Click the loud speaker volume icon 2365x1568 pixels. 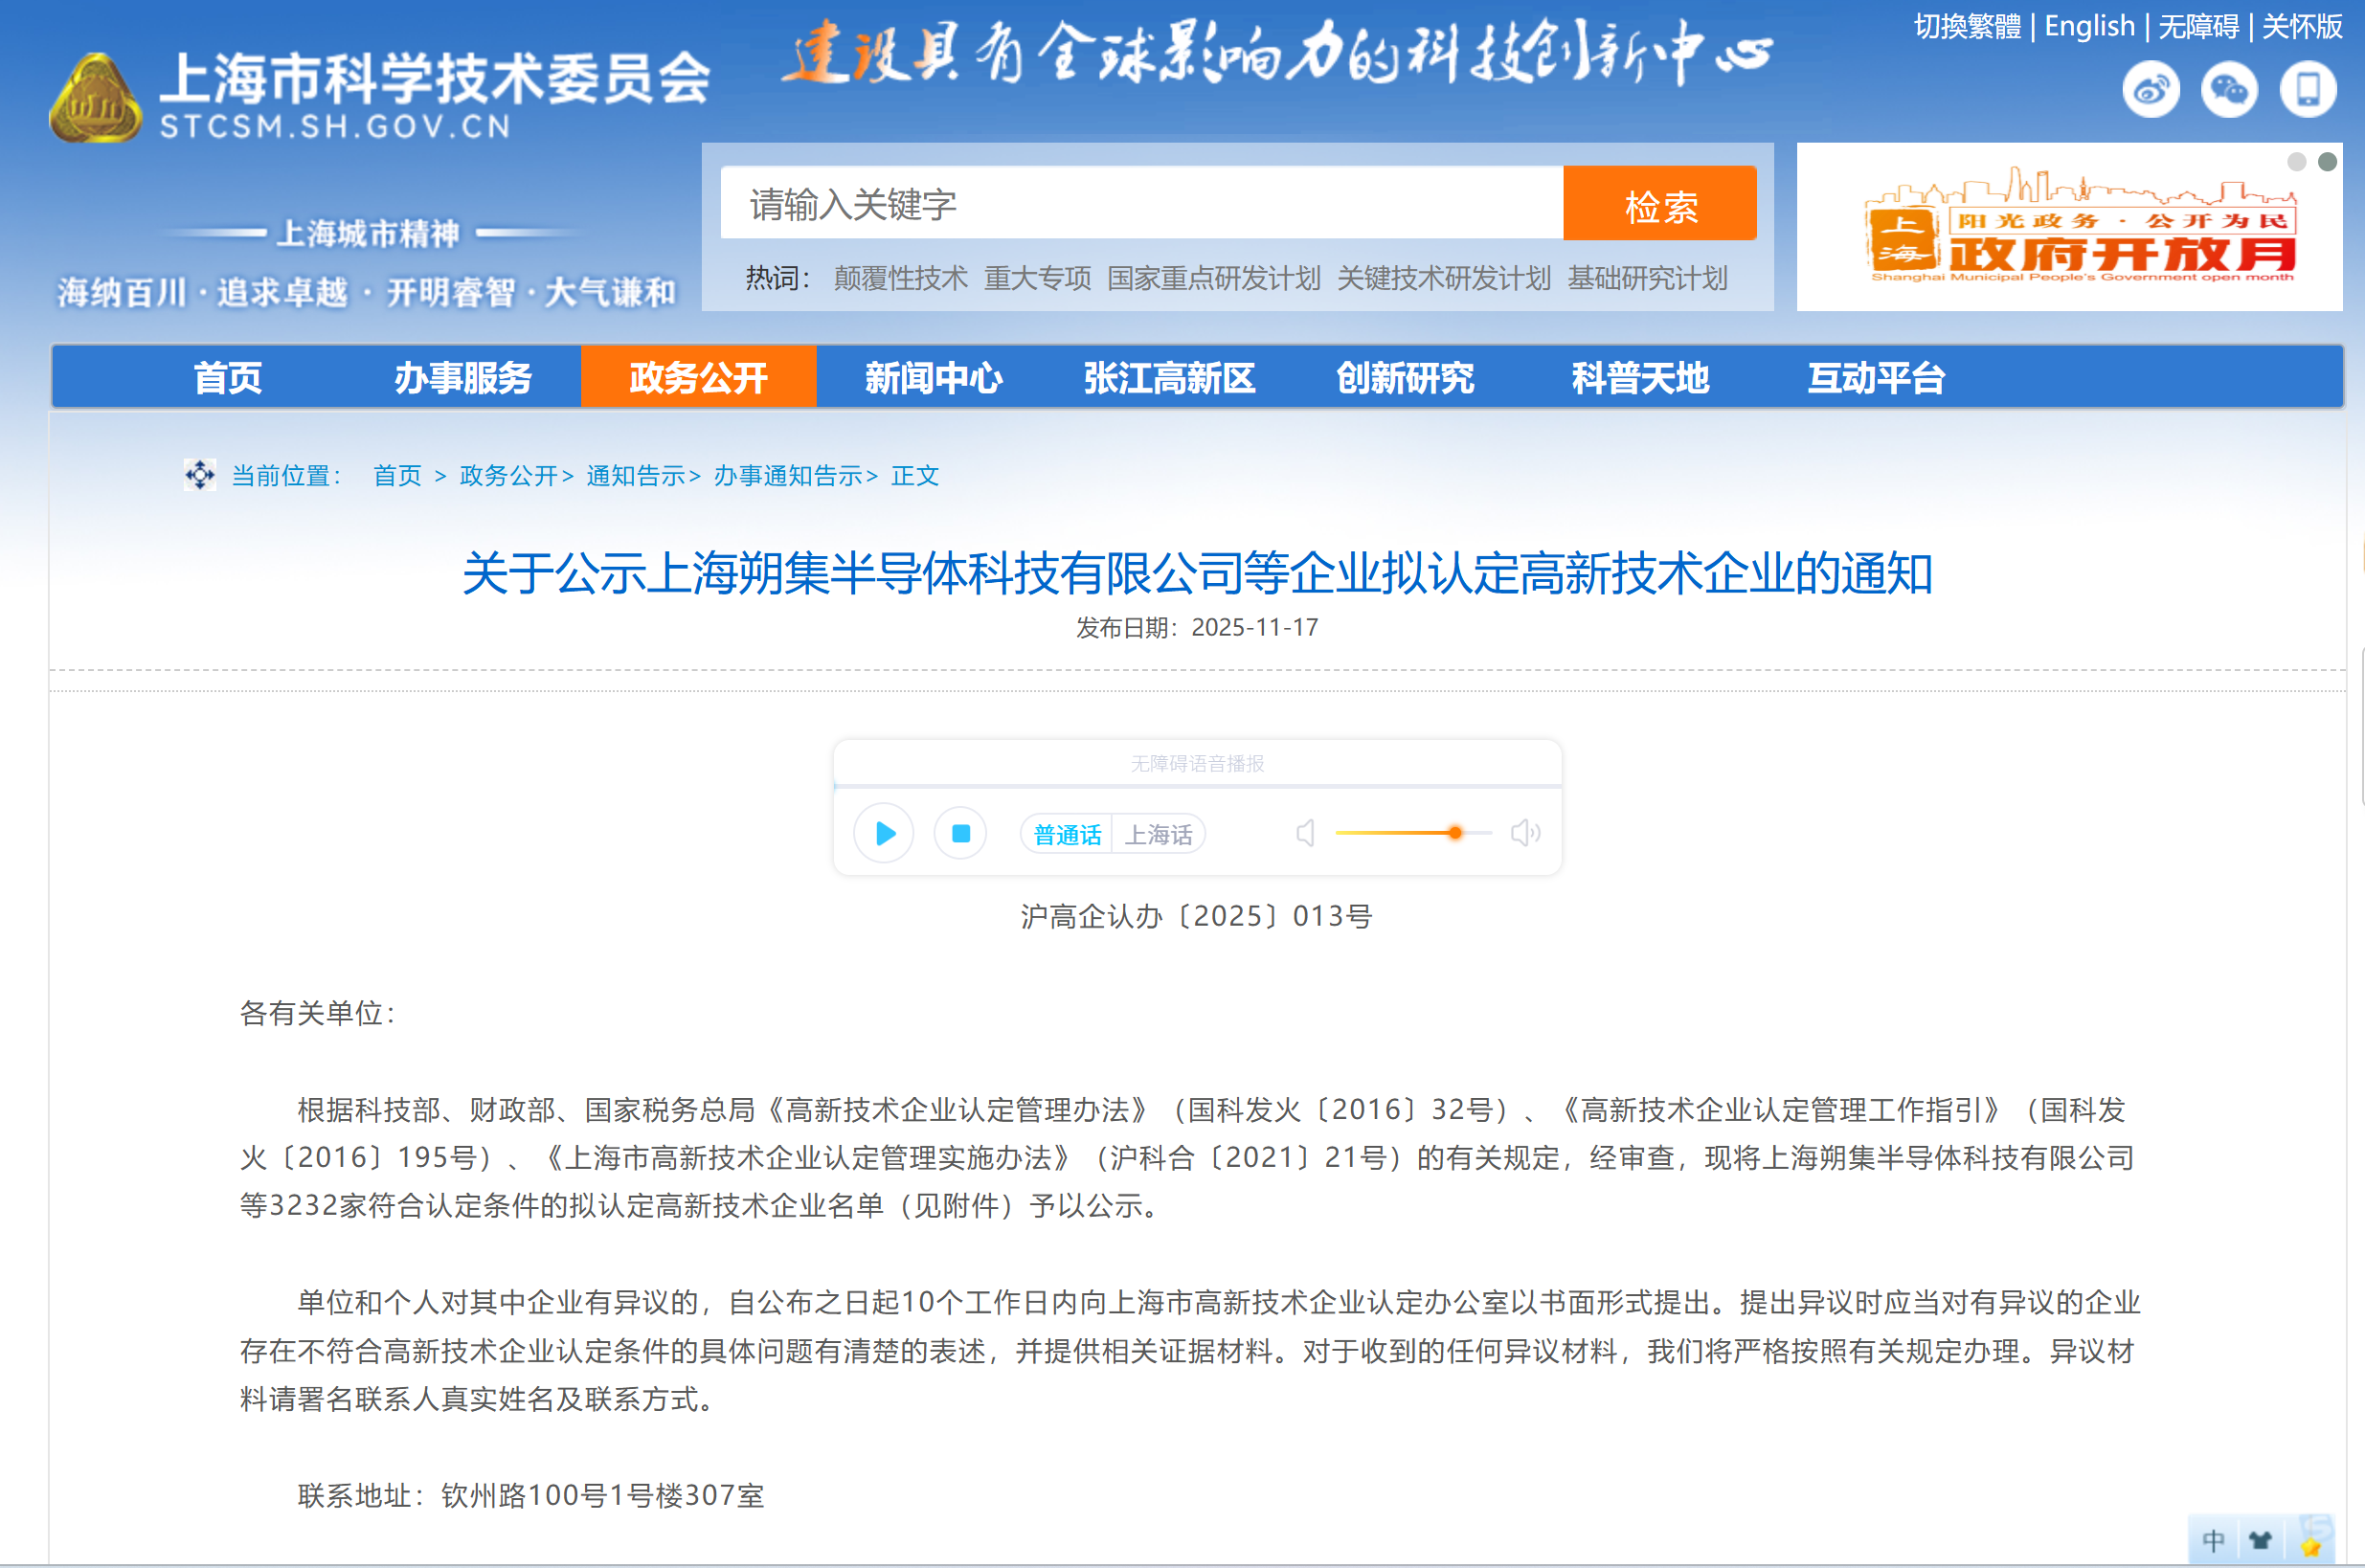[x=1525, y=833]
